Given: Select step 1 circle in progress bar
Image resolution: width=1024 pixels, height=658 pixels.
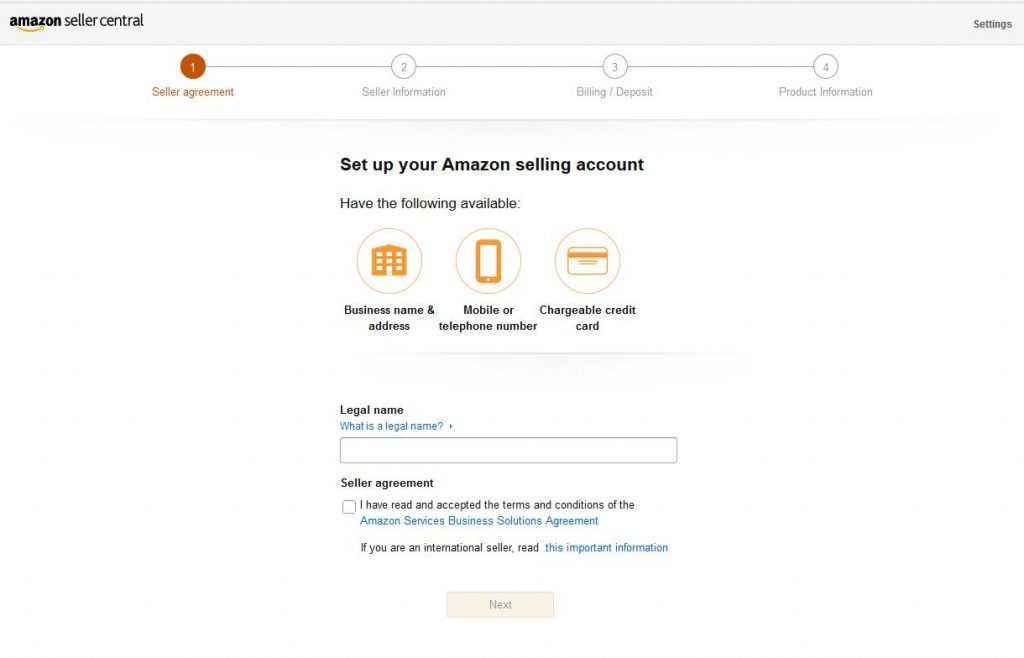Looking at the screenshot, I should tap(193, 67).
